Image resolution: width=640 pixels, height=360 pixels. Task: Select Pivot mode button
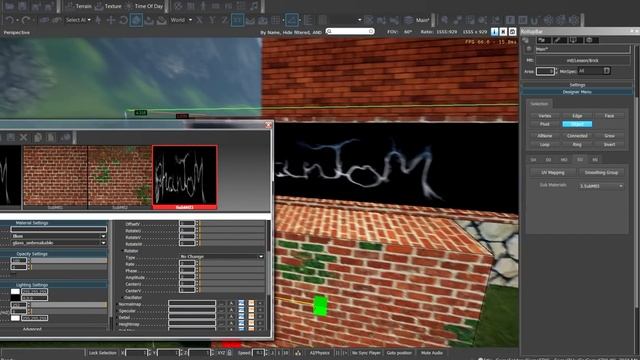tap(544, 124)
